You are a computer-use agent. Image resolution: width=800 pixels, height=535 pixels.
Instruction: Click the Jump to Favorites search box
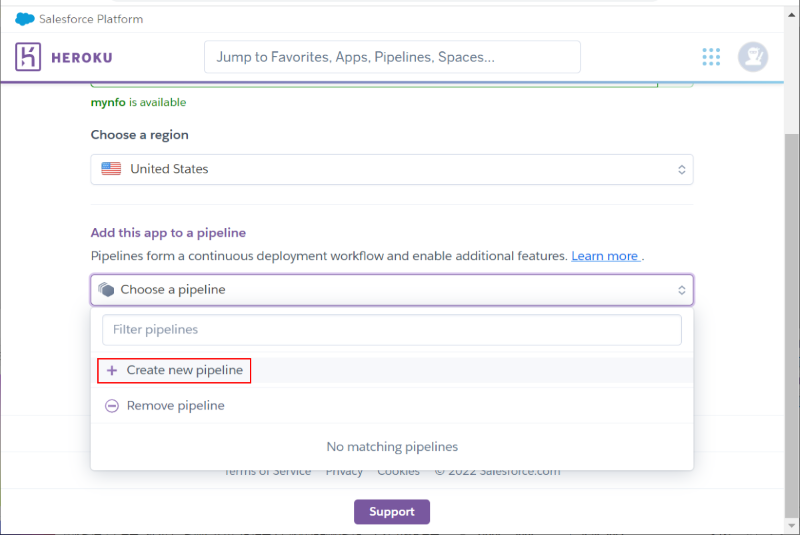392,57
